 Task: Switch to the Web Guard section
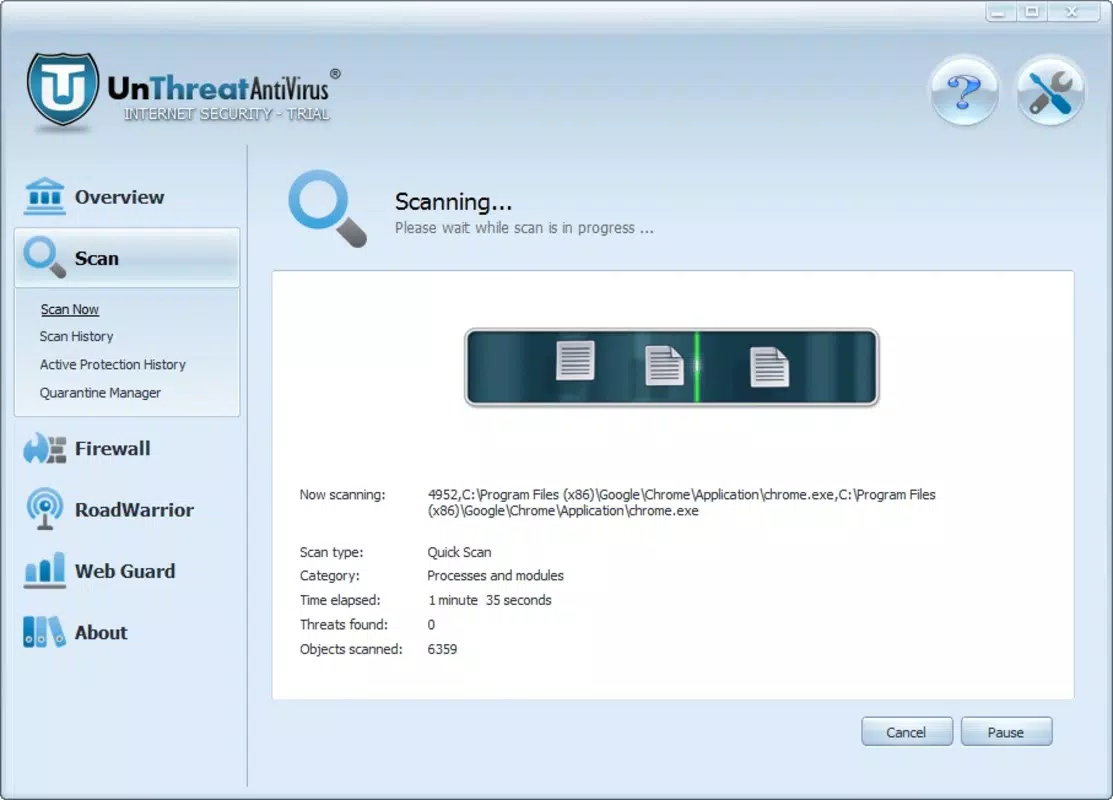point(125,571)
